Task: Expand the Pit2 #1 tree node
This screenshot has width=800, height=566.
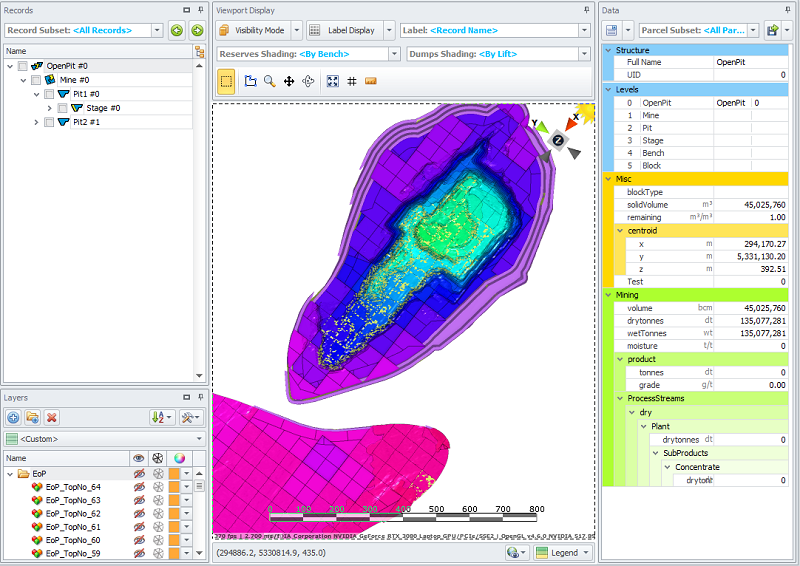Action: [x=37, y=122]
